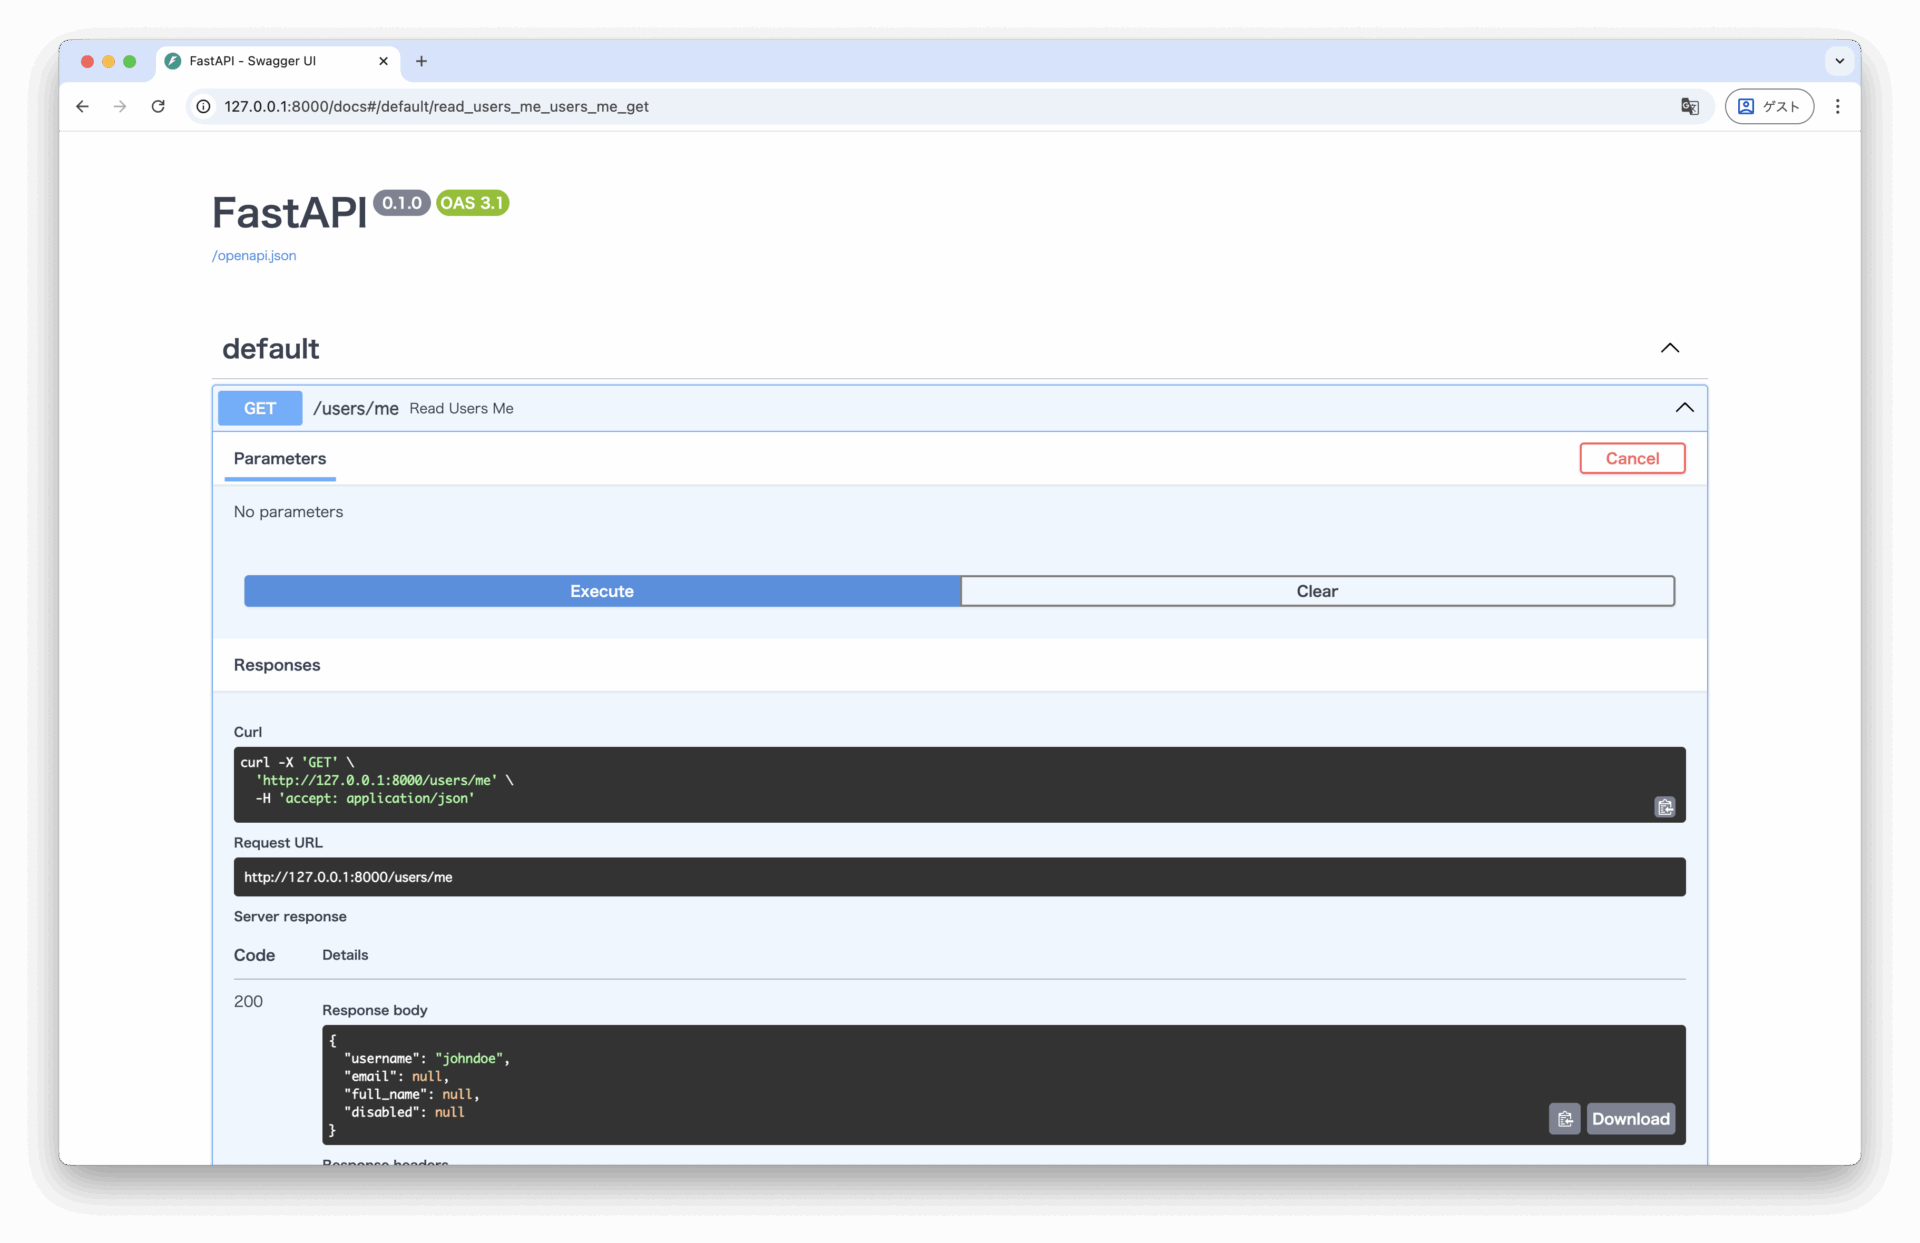Click the Cancel button

click(x=1632, y=459)
